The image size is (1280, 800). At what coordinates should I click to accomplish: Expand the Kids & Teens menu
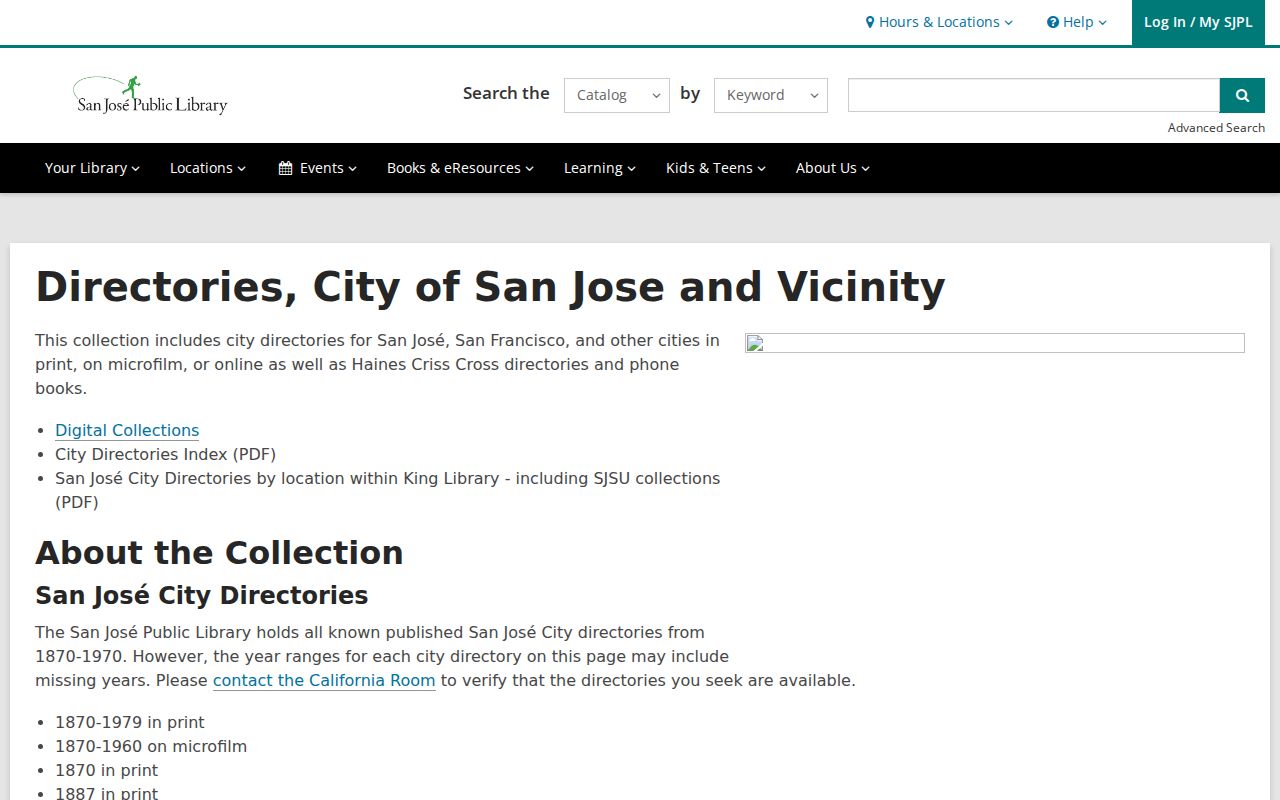click(716, 168)
